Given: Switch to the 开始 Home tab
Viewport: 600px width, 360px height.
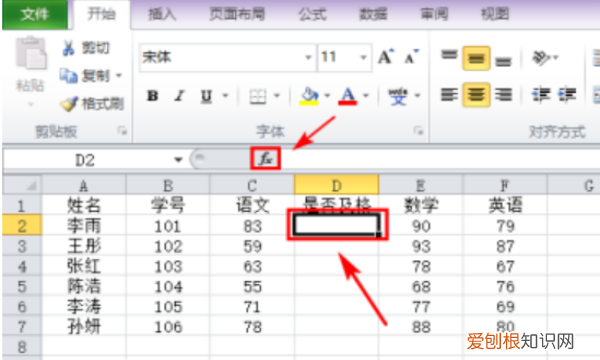Looking at the screenshot, I should point(101,15).
